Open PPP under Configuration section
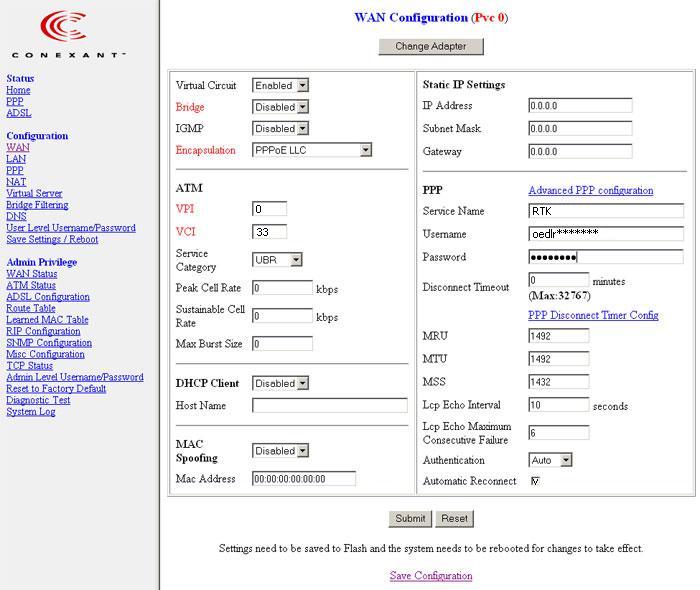 tap(15, 171)
